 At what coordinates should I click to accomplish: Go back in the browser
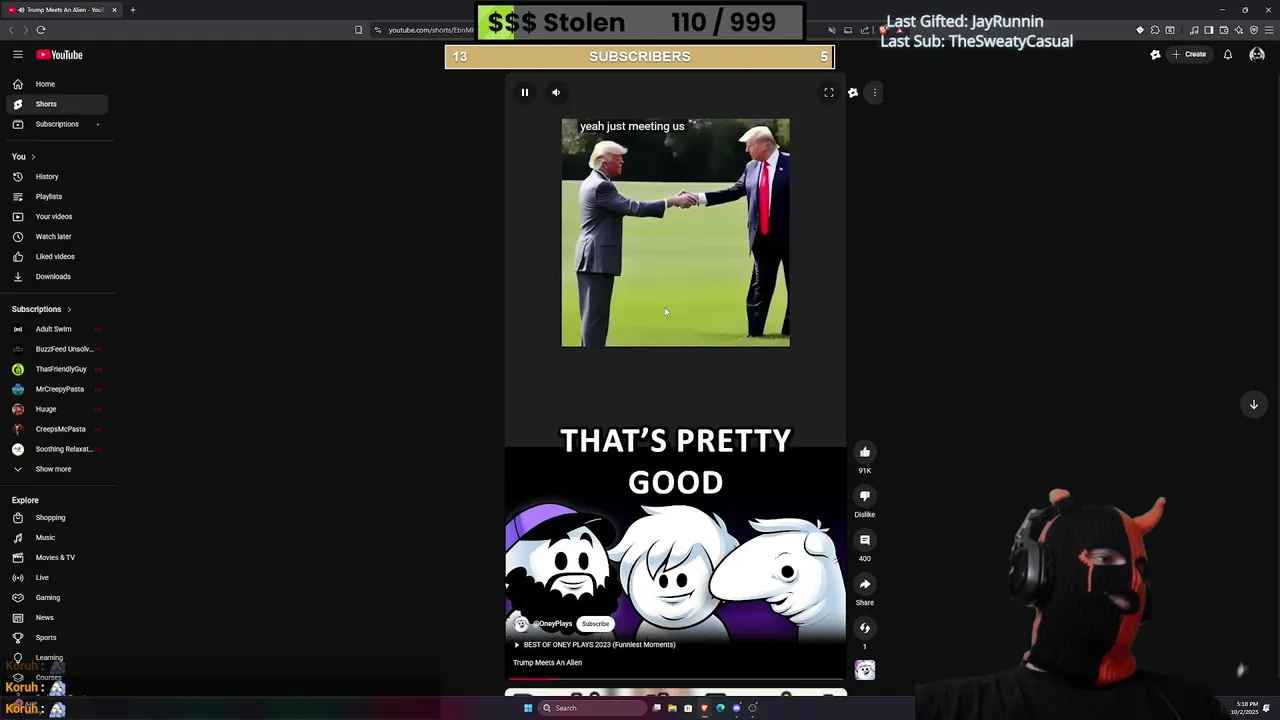tap(11, 30)
